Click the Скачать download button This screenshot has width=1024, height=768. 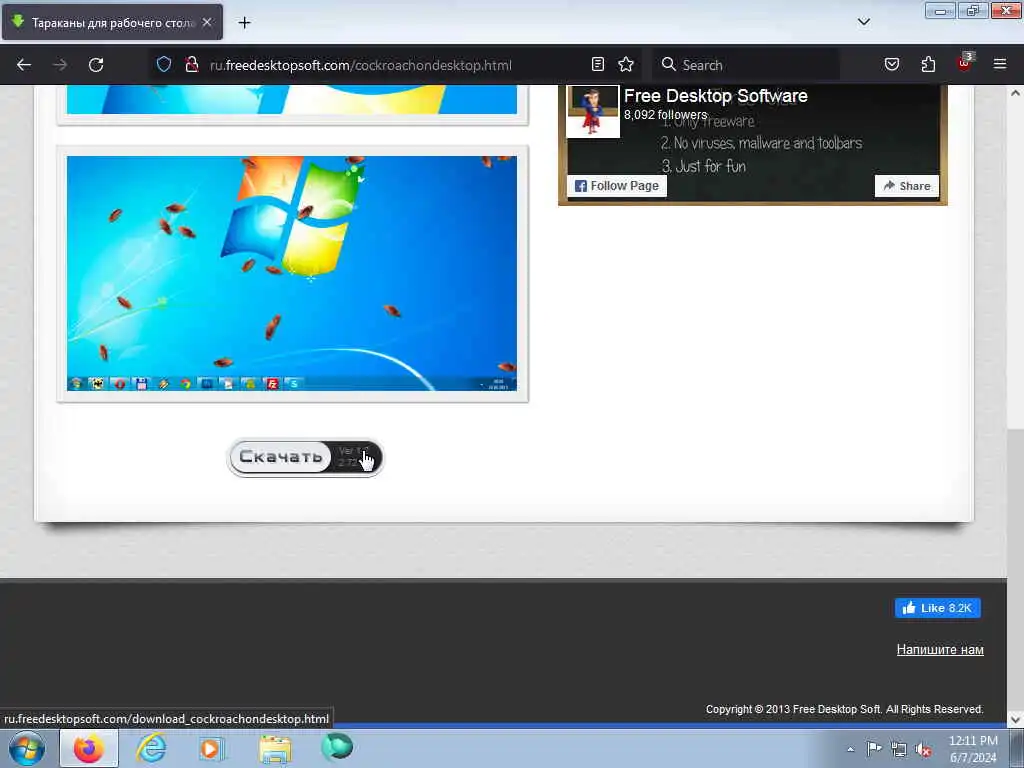(x=304, y=457)
